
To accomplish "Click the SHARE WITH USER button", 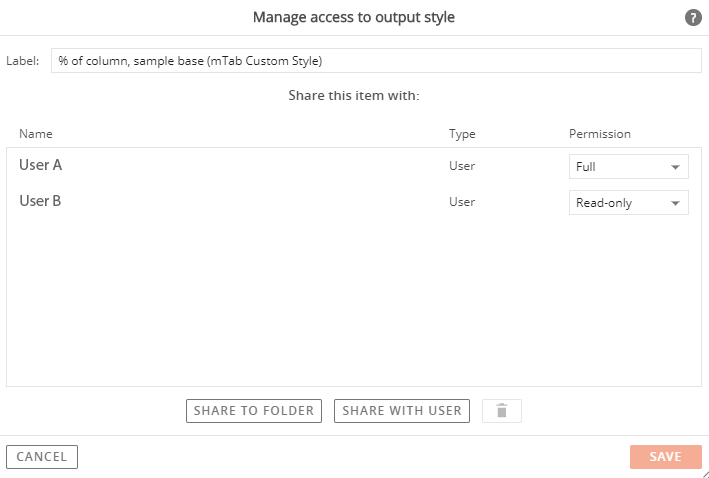I will pos(402,411).
